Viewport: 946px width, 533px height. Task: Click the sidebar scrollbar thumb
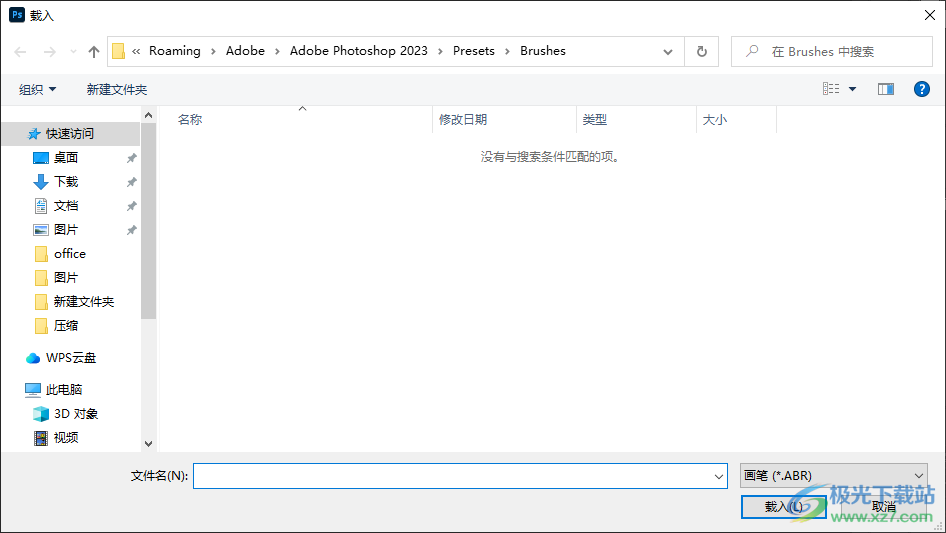point(148,220)
